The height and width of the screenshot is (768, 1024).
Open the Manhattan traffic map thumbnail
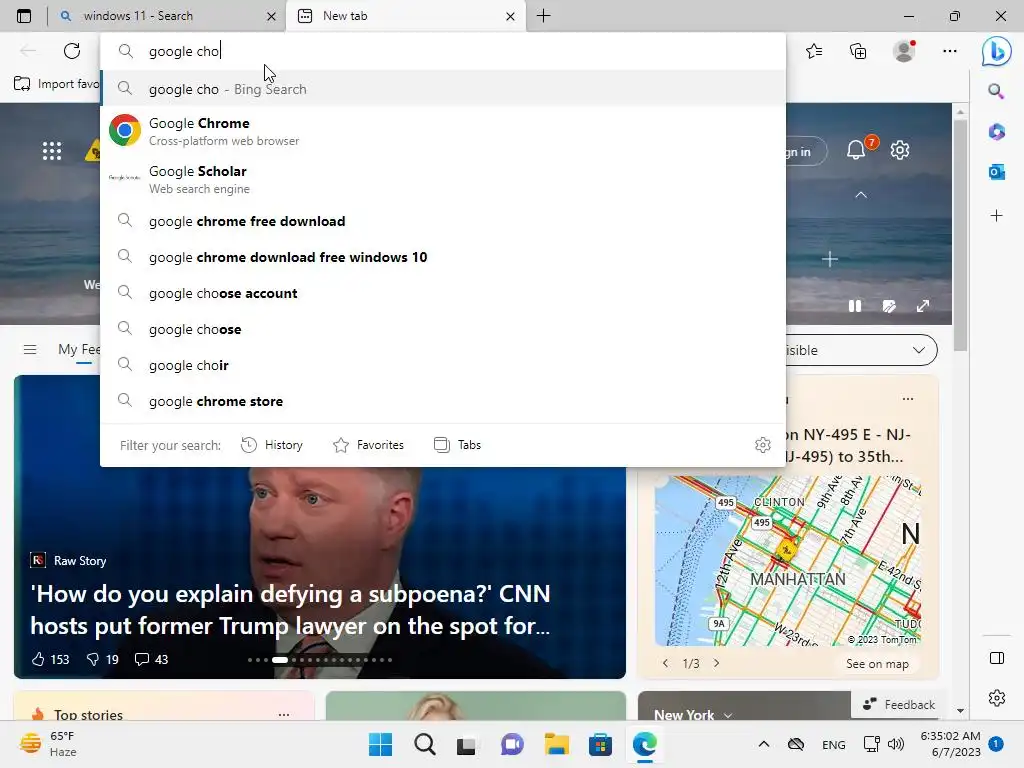(x=788, y=560)
